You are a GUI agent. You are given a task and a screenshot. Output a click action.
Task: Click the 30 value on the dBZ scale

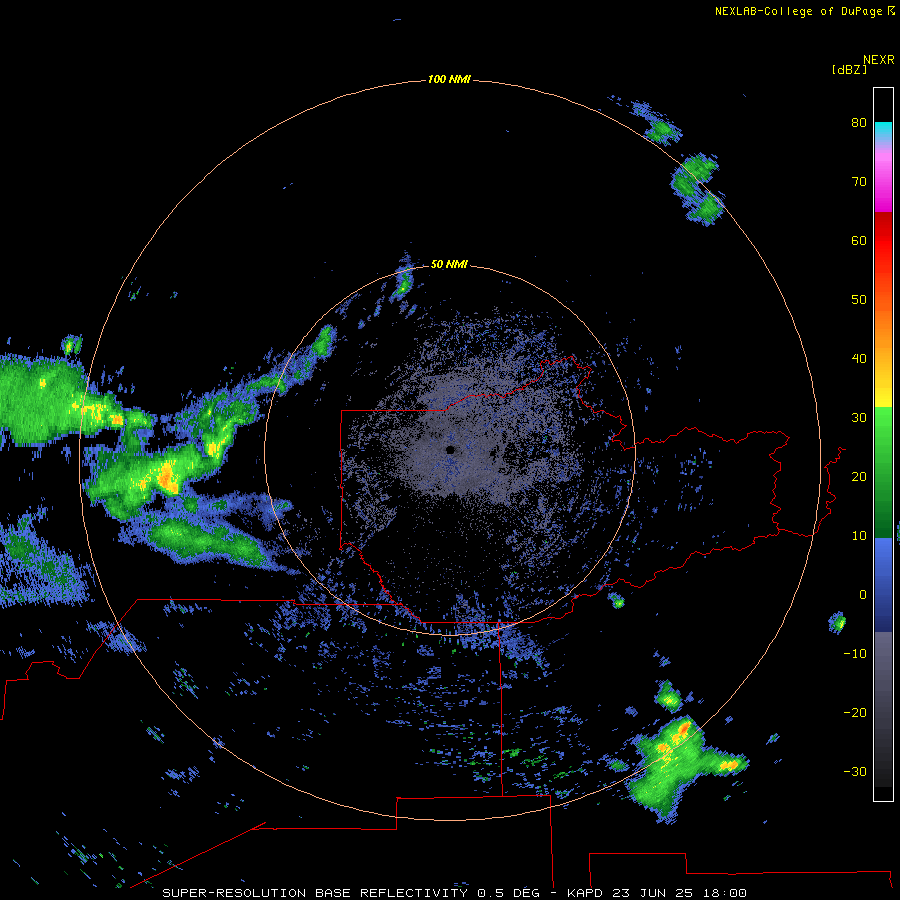coord(859,418)
